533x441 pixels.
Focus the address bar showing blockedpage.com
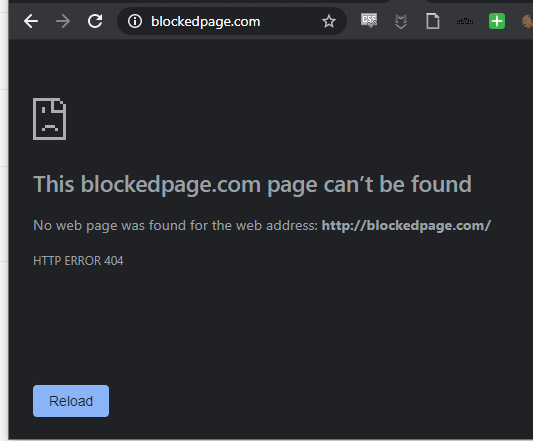(232, 21)
